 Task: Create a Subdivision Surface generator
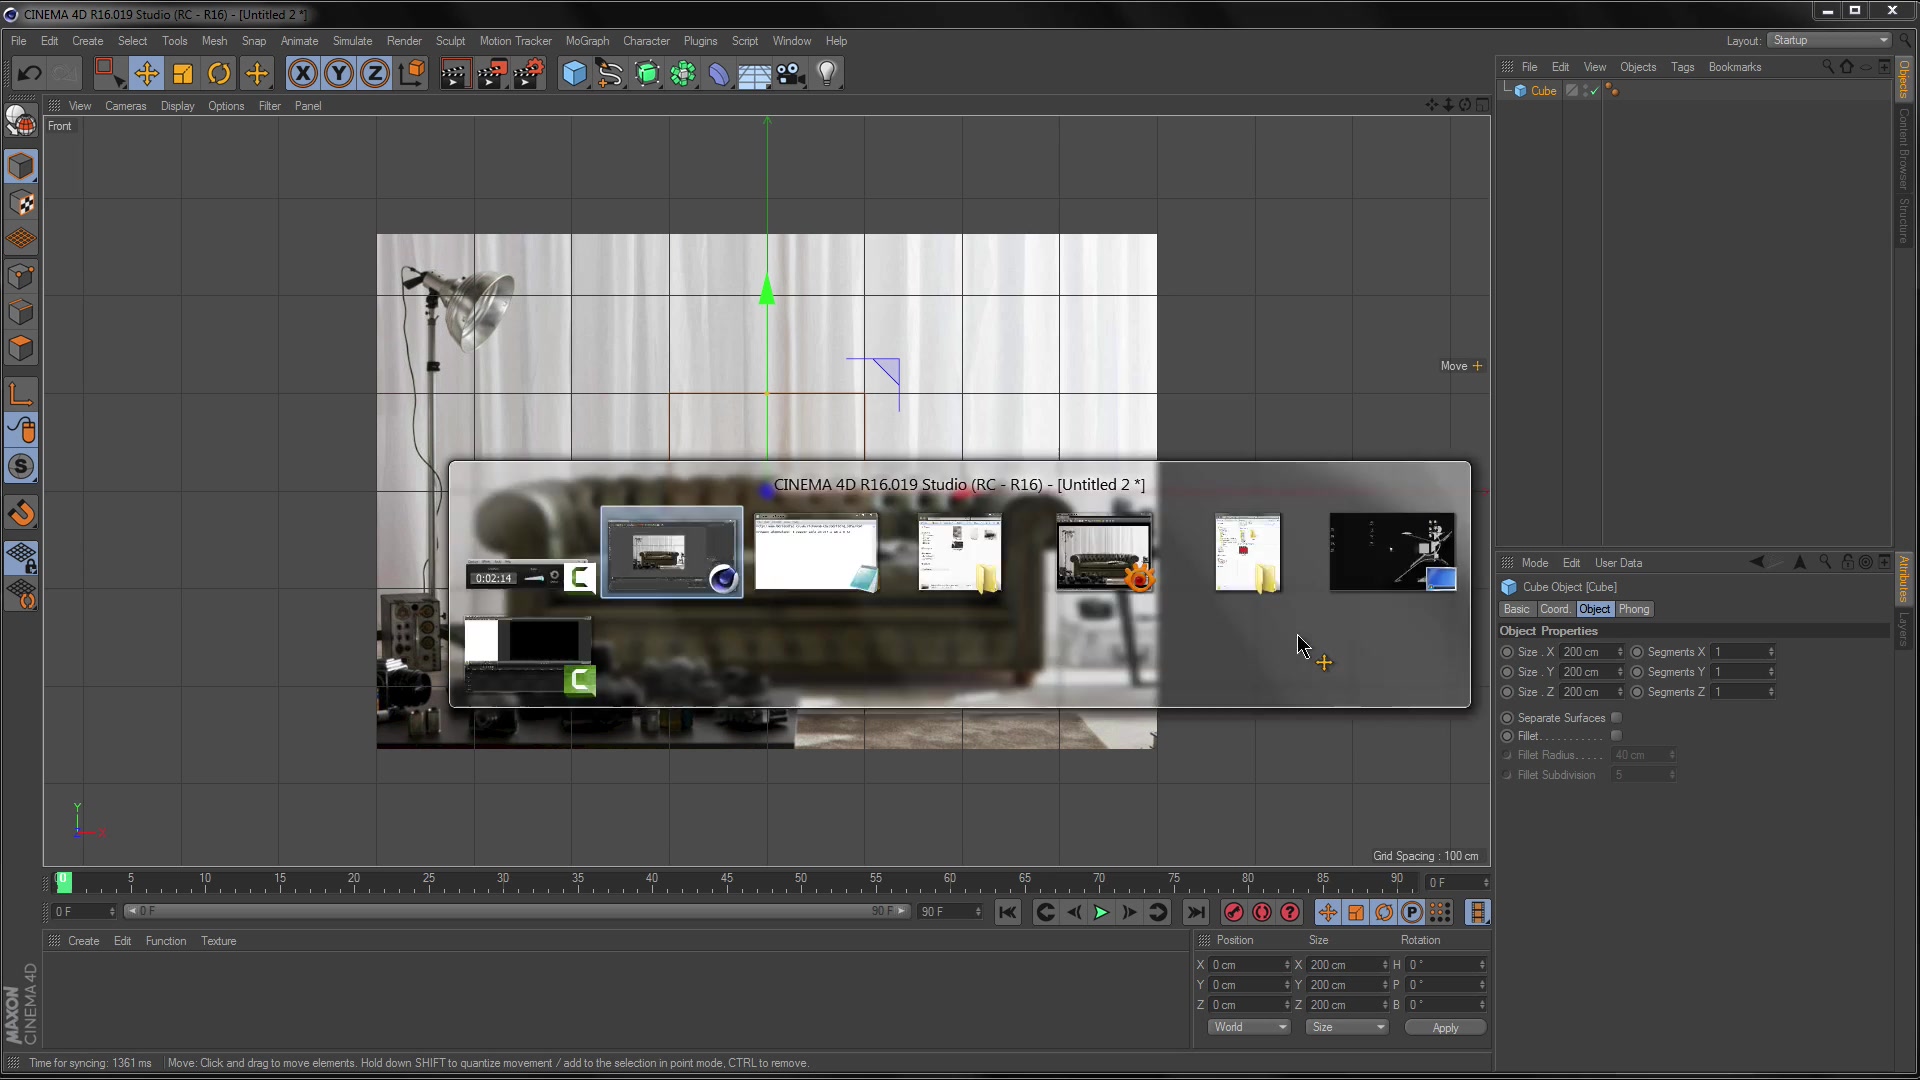(x=648, y=73)
